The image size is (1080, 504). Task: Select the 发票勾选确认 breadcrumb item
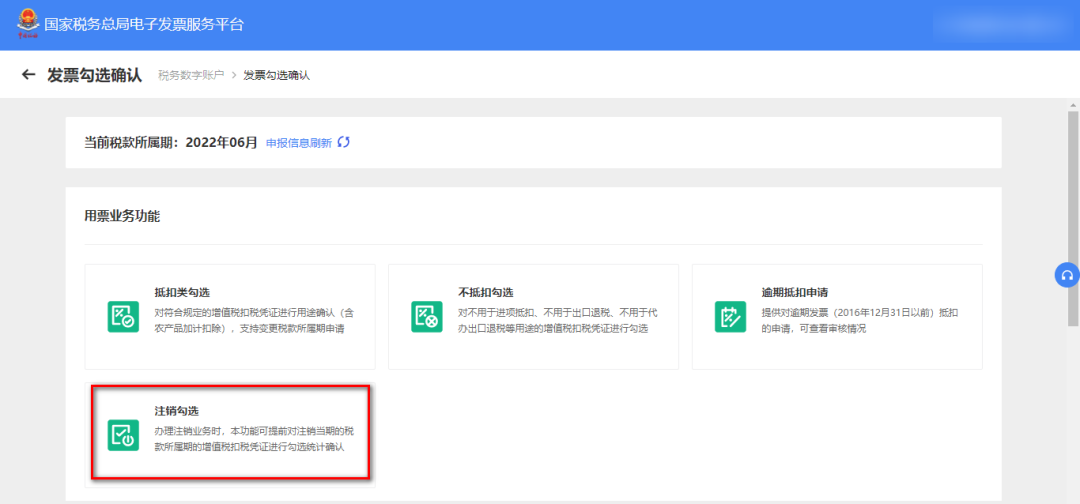click(276, 76)
